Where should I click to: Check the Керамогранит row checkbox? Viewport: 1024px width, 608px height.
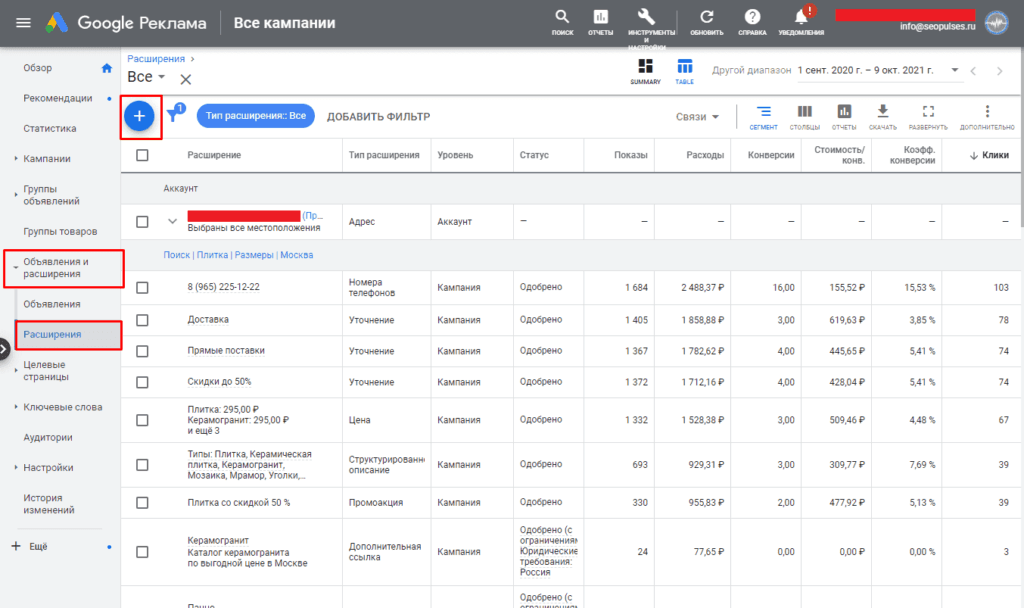pos(142,552)
